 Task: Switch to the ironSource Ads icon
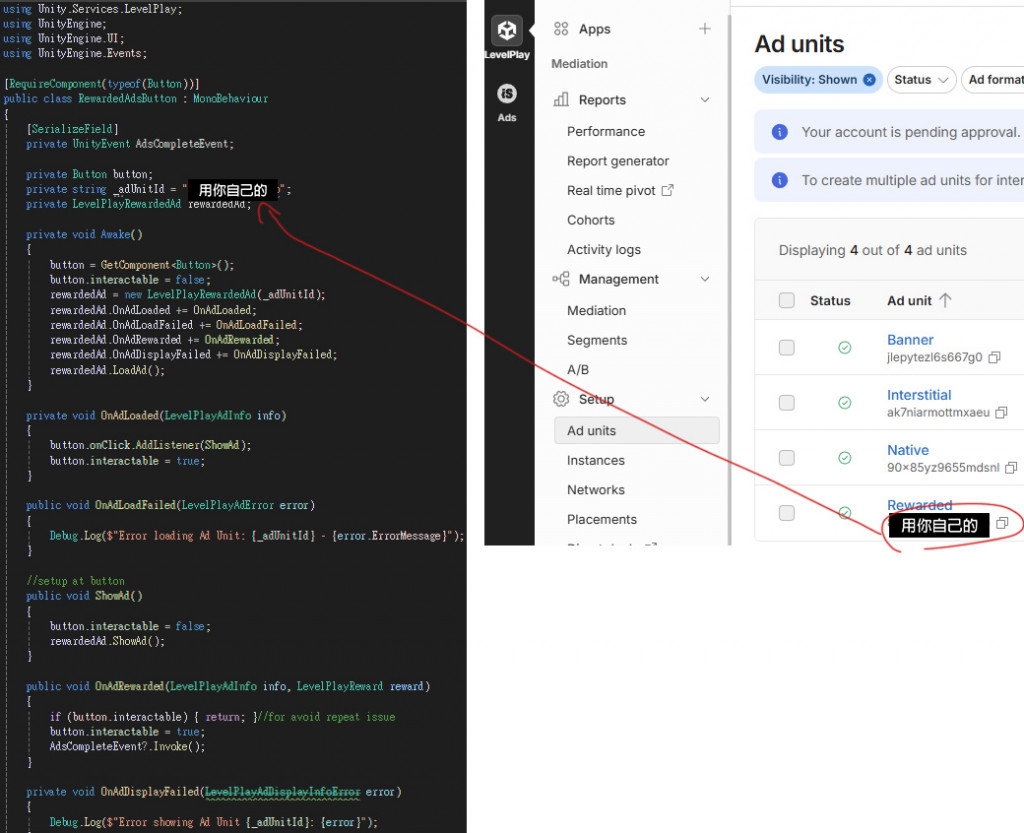pos(507,94)
